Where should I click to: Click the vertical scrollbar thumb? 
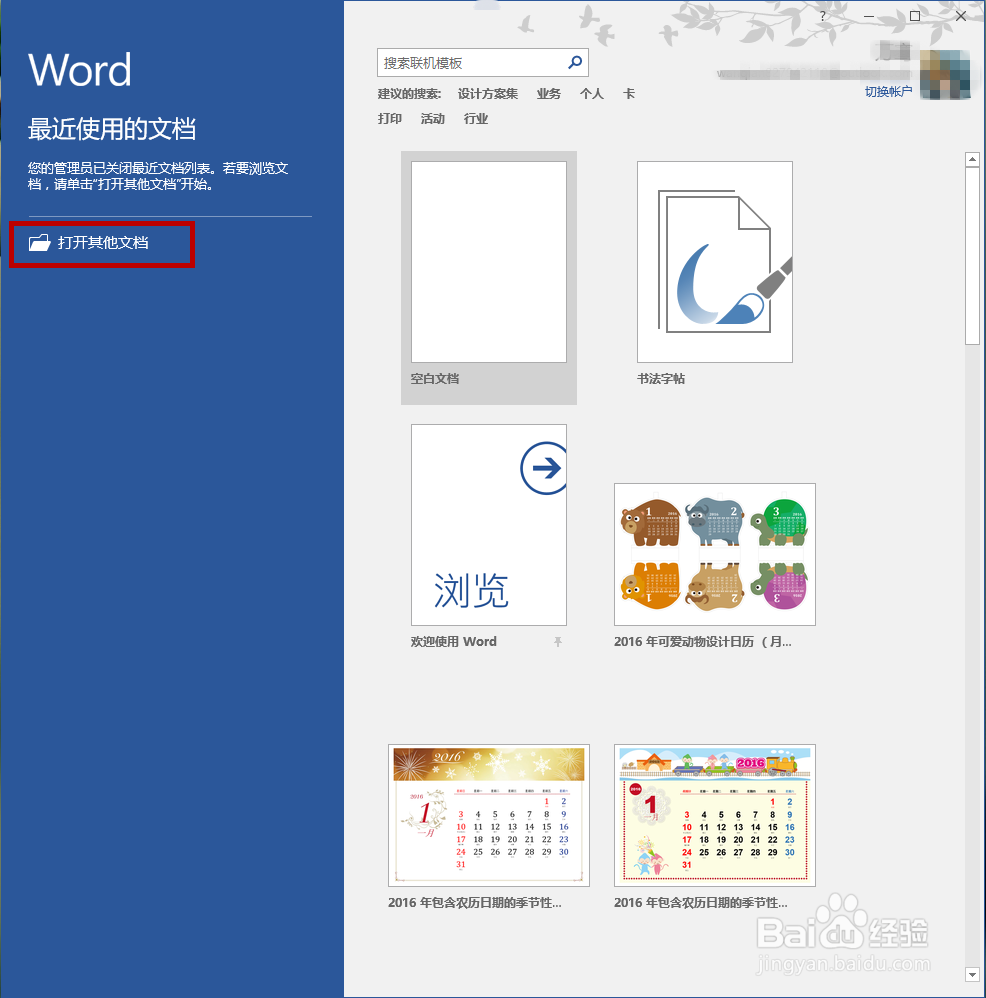point(972,257)
